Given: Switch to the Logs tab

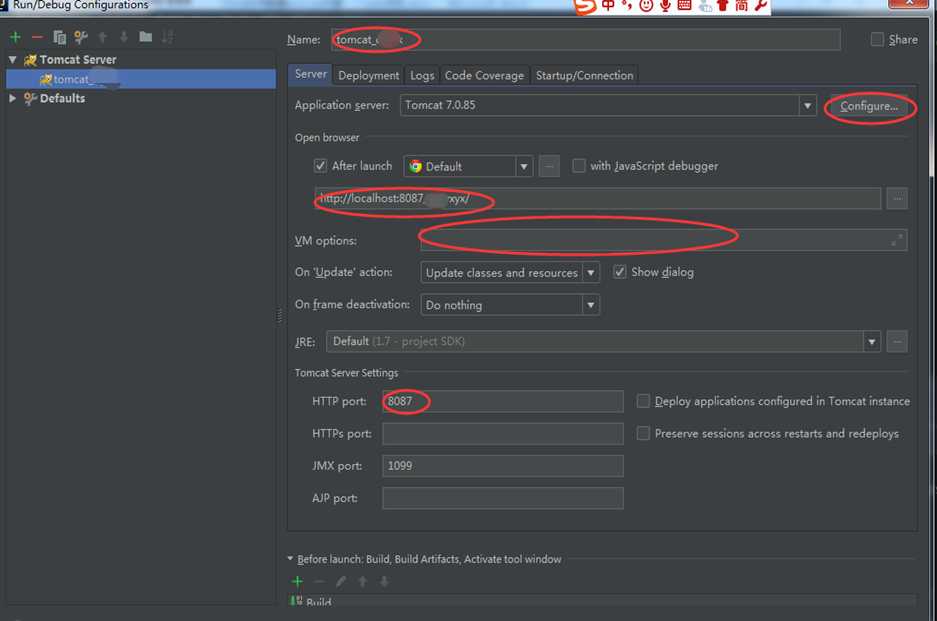Looking at the screenshot, I should coord(422,75).
